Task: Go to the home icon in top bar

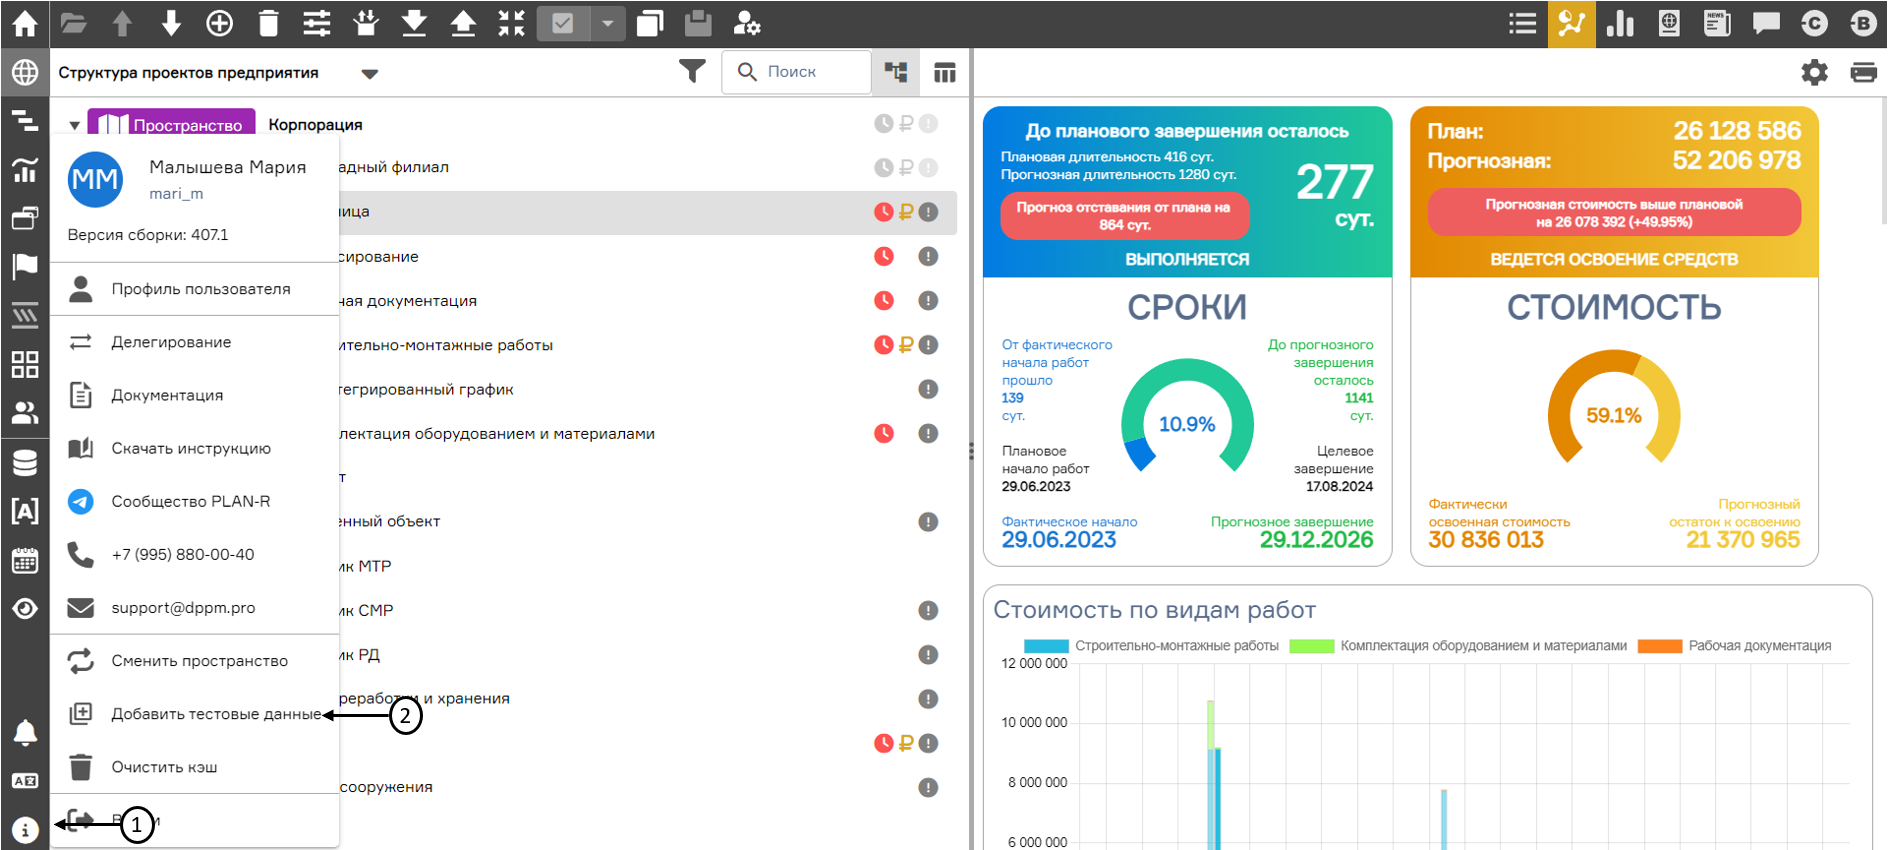Action: click(x=24, y=23)
